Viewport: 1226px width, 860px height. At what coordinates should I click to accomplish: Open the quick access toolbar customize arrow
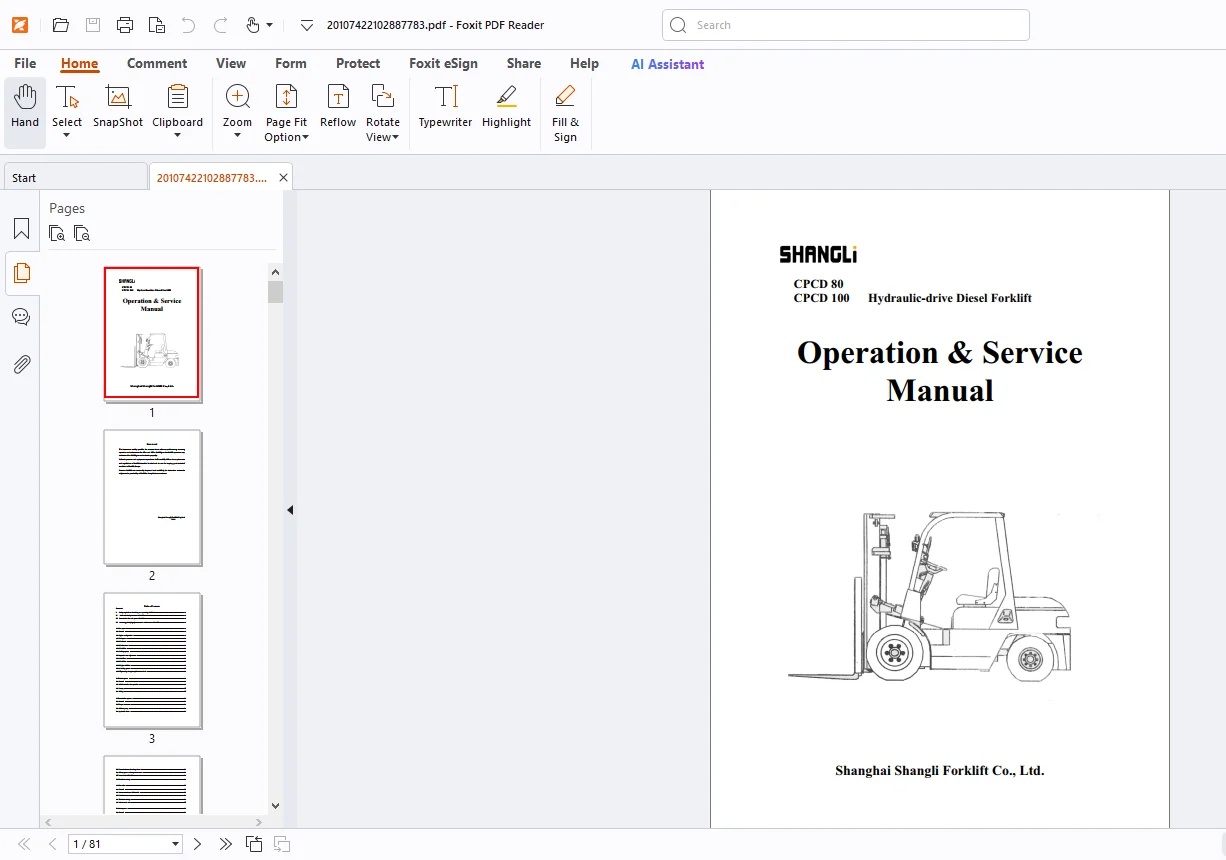tap(307, 25)
